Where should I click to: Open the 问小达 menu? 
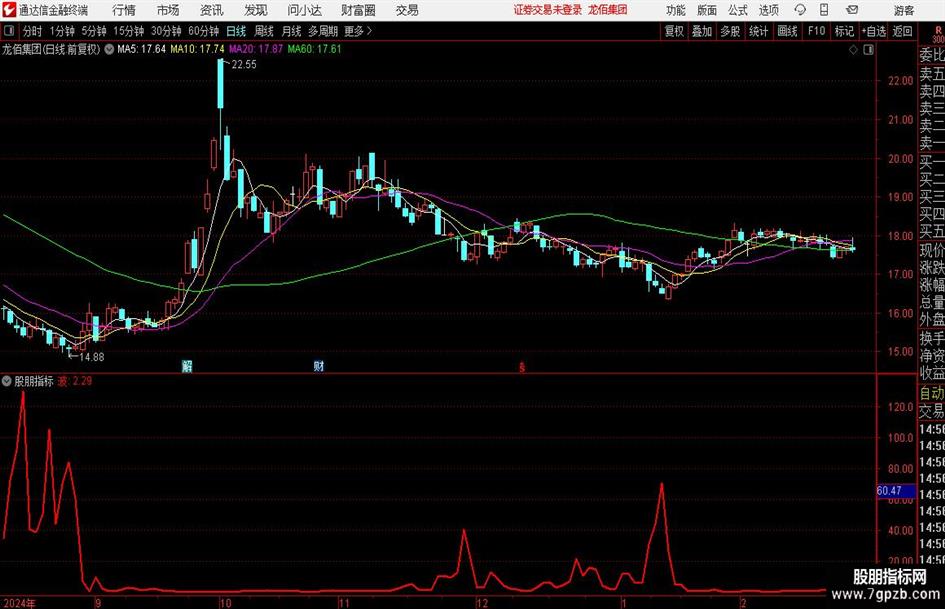(x=304, y=10)
